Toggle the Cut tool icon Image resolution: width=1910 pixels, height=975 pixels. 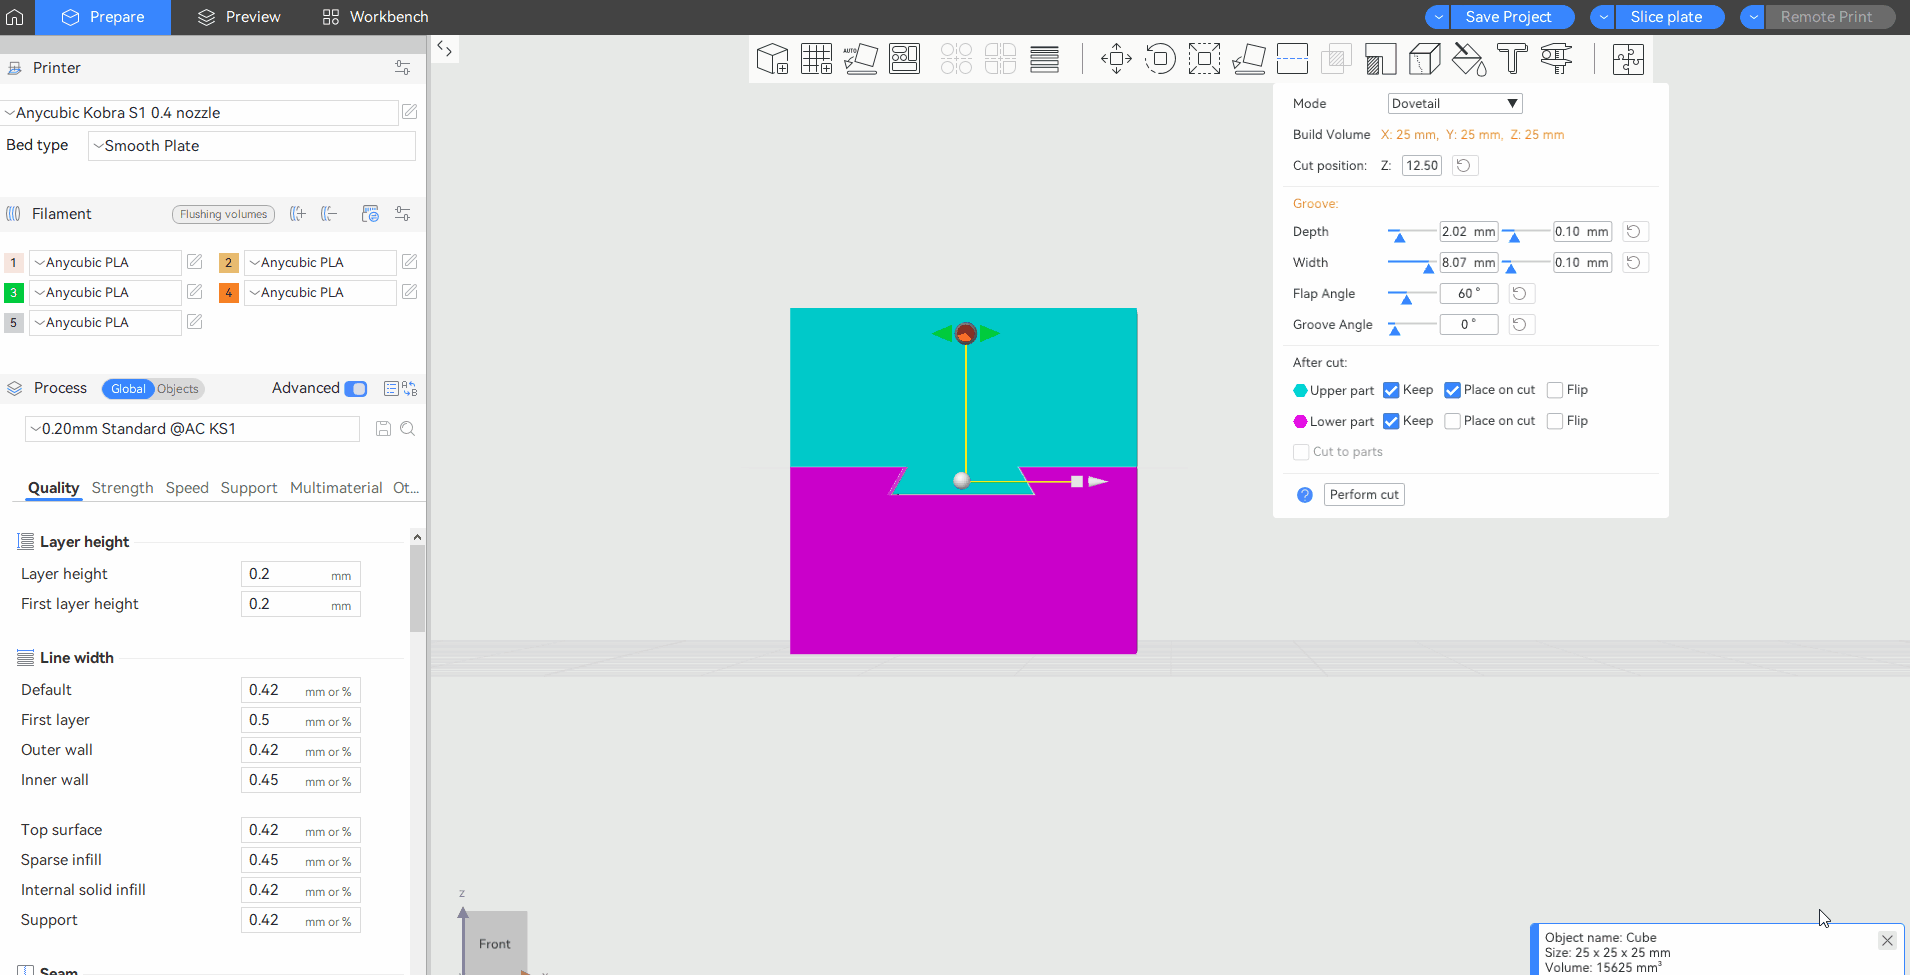click(x=1292, y=59)
